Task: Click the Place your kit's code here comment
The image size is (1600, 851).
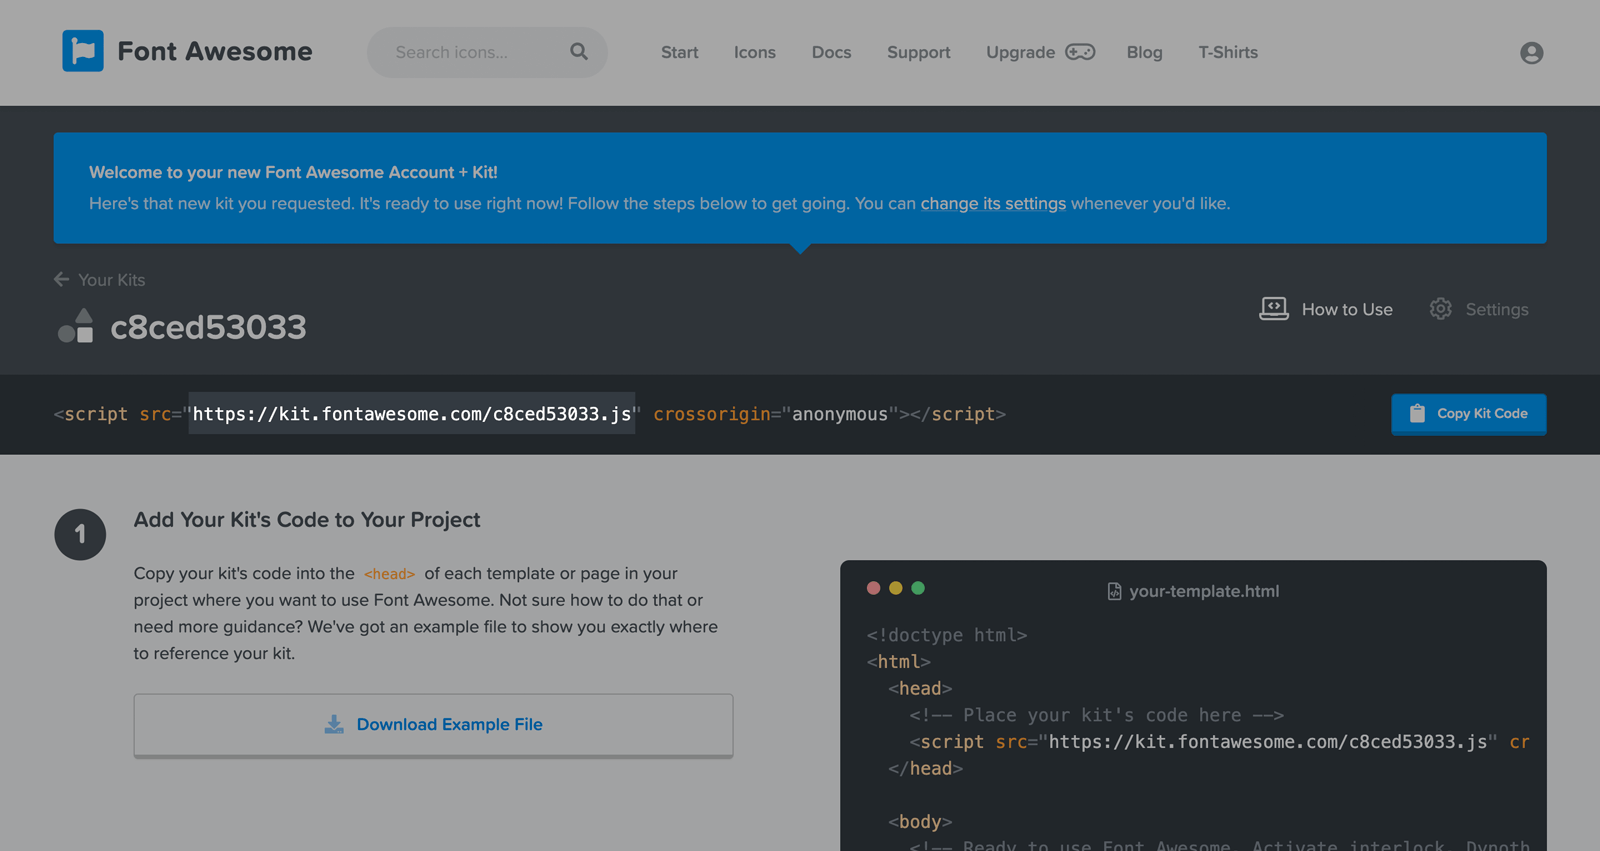Action: (x=1097, y=715)
